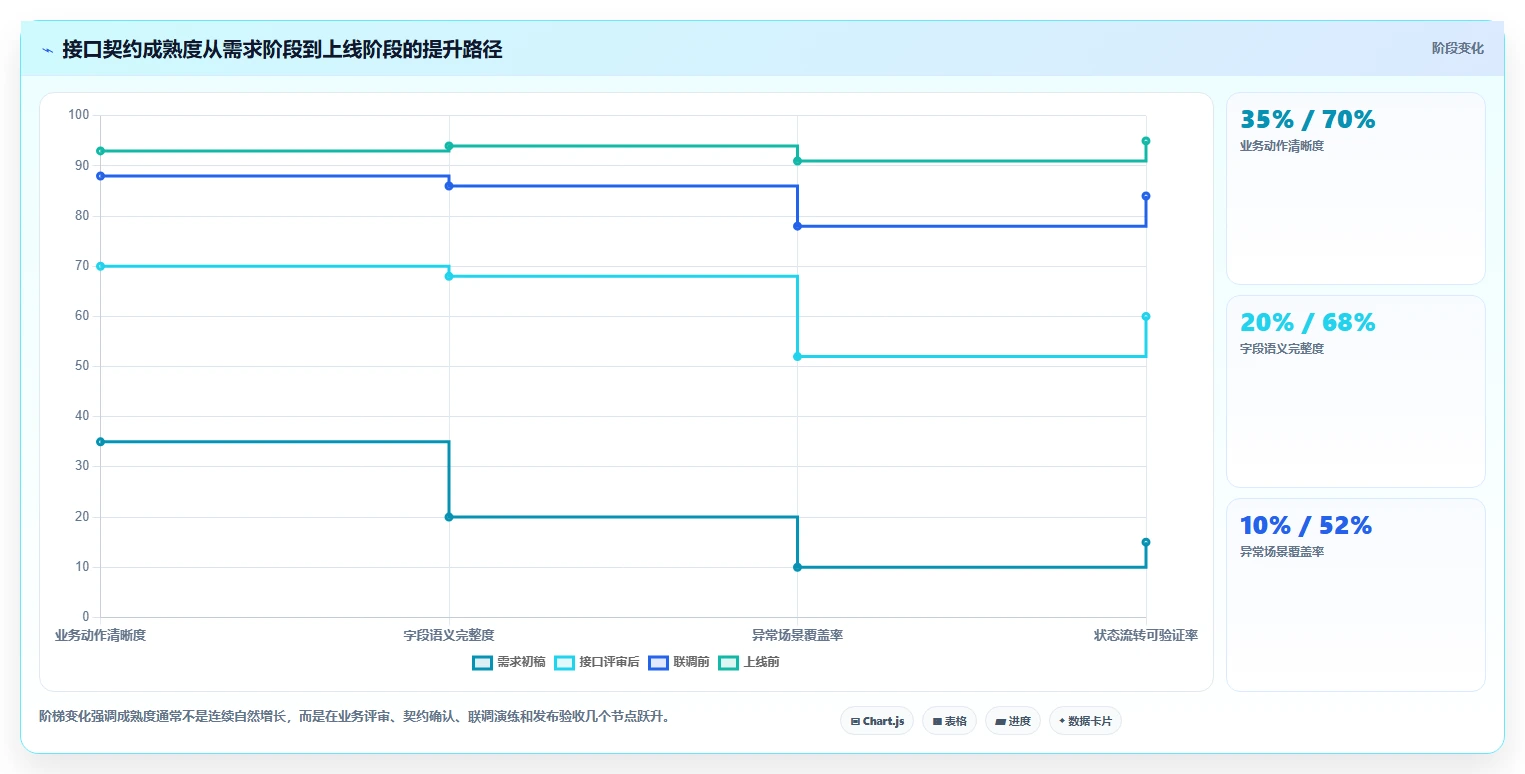Select the 上线前 point at 字段语义完整度 (94)
This screenshot has height=774, width=1525.
(x=449, y=146)
